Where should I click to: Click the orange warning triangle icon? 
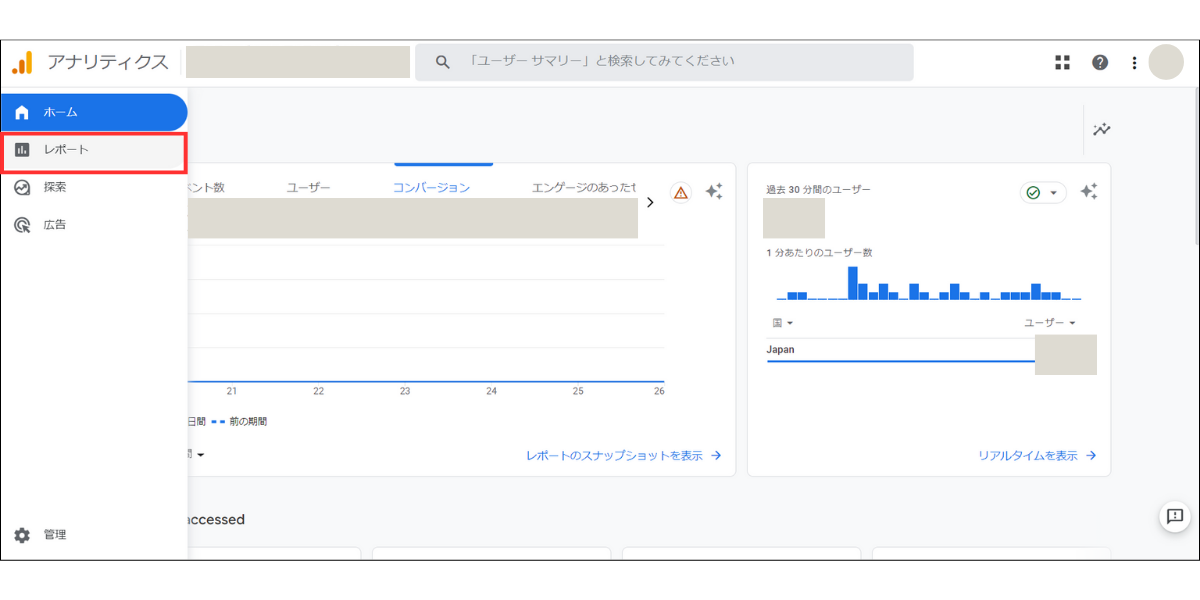click(x=681, y=193)
